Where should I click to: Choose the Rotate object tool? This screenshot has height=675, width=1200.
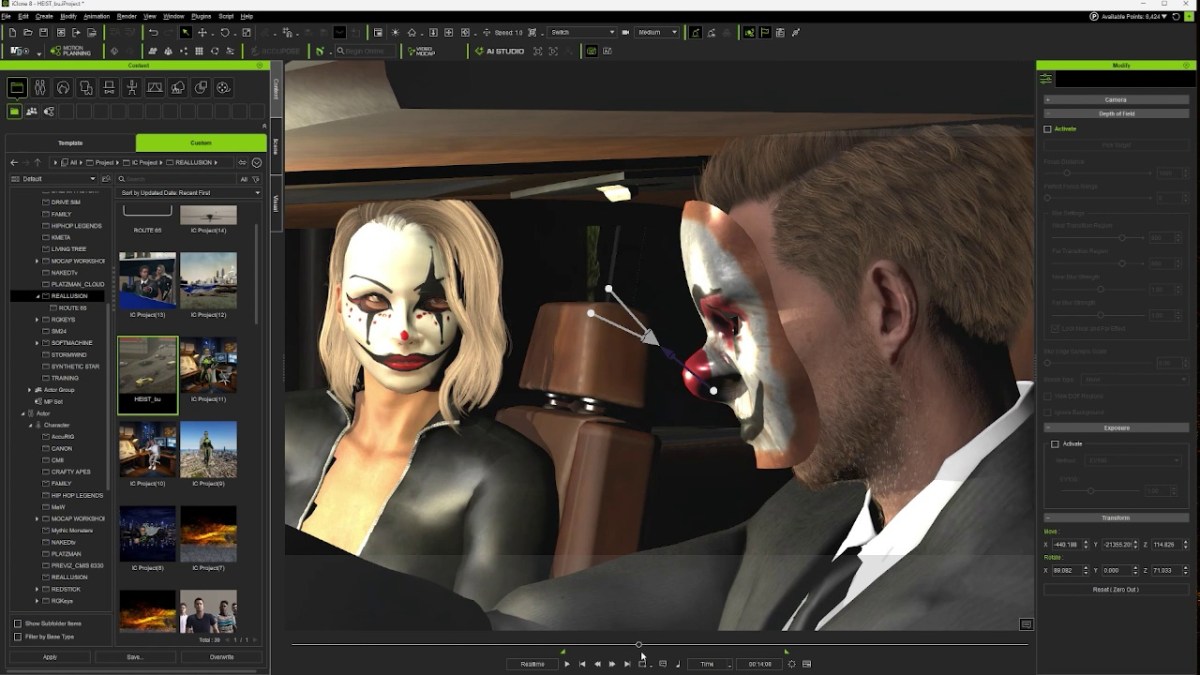pyautogui.click(x=225, y=32)
